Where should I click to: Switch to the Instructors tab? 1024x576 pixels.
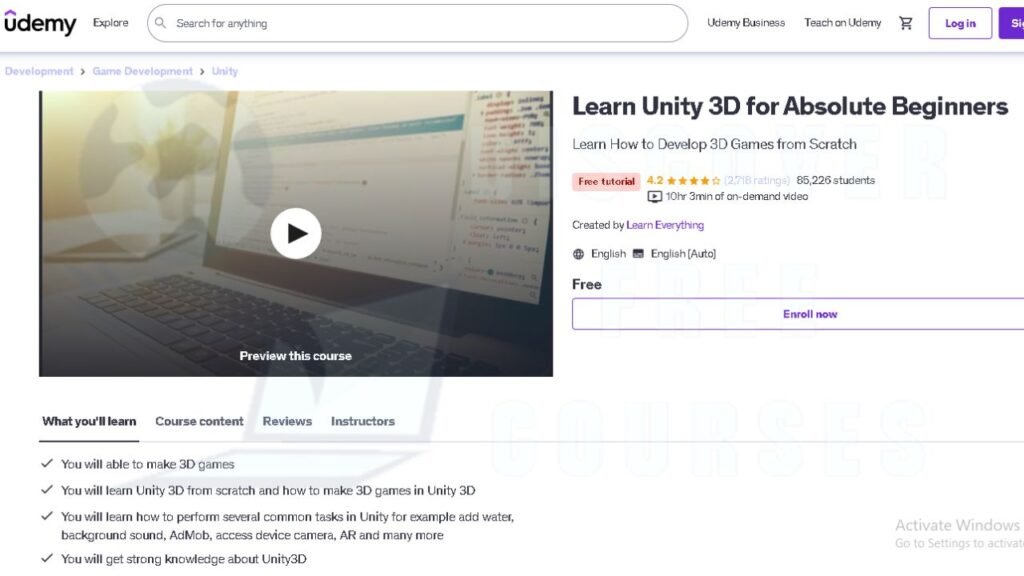click(x=362, y=422)
